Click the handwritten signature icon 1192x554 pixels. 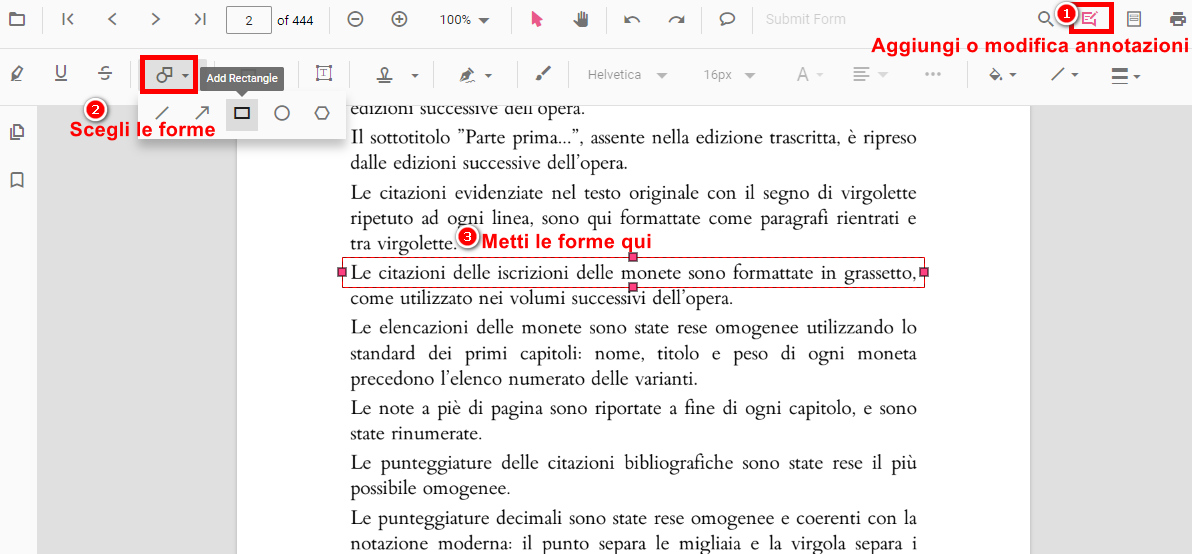(x=467, y=74)
